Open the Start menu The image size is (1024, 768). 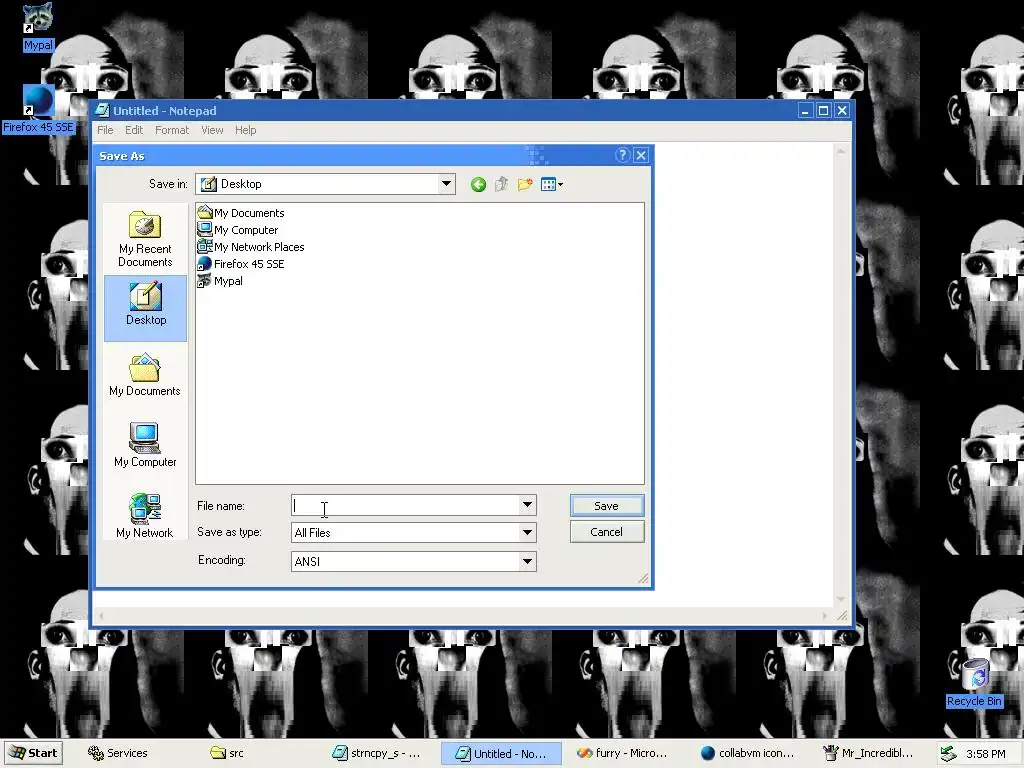click(34, 753)
